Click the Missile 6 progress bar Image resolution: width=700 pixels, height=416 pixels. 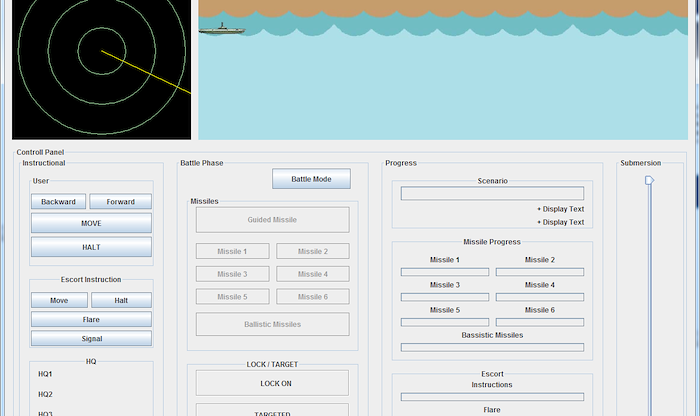[540, 322]
